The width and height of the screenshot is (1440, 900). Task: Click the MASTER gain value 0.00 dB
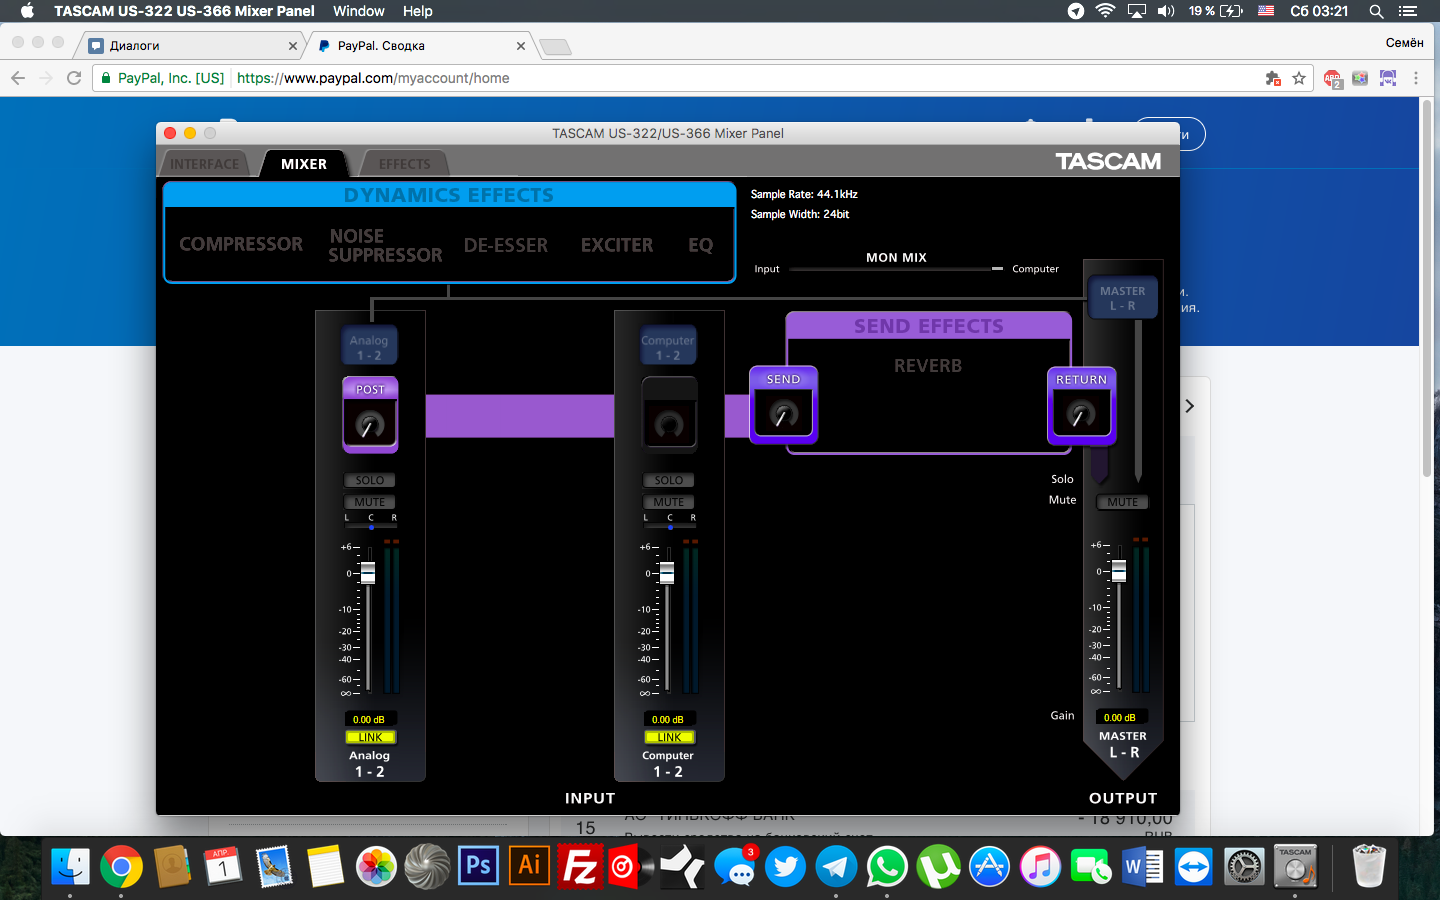coord(1120,717)
